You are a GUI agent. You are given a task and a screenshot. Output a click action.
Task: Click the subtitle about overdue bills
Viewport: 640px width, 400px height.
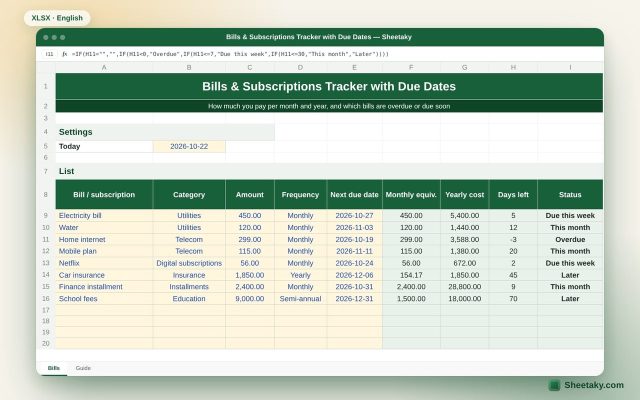click(329, 106)
